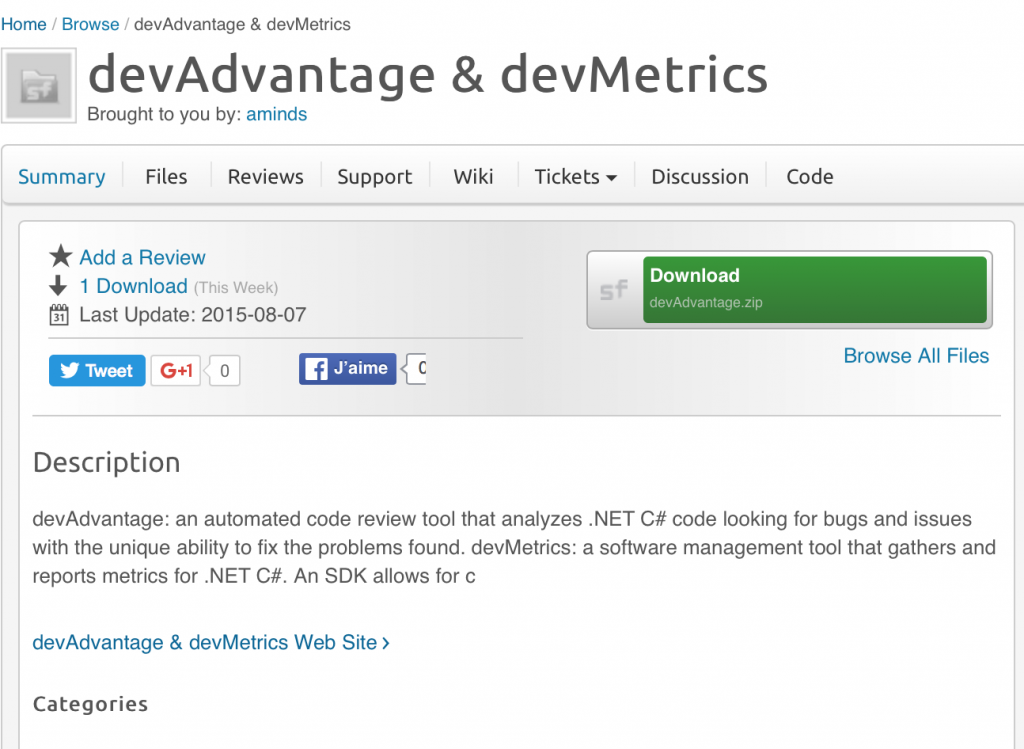Click the star icon beside Add a Review

click(61, 256)
